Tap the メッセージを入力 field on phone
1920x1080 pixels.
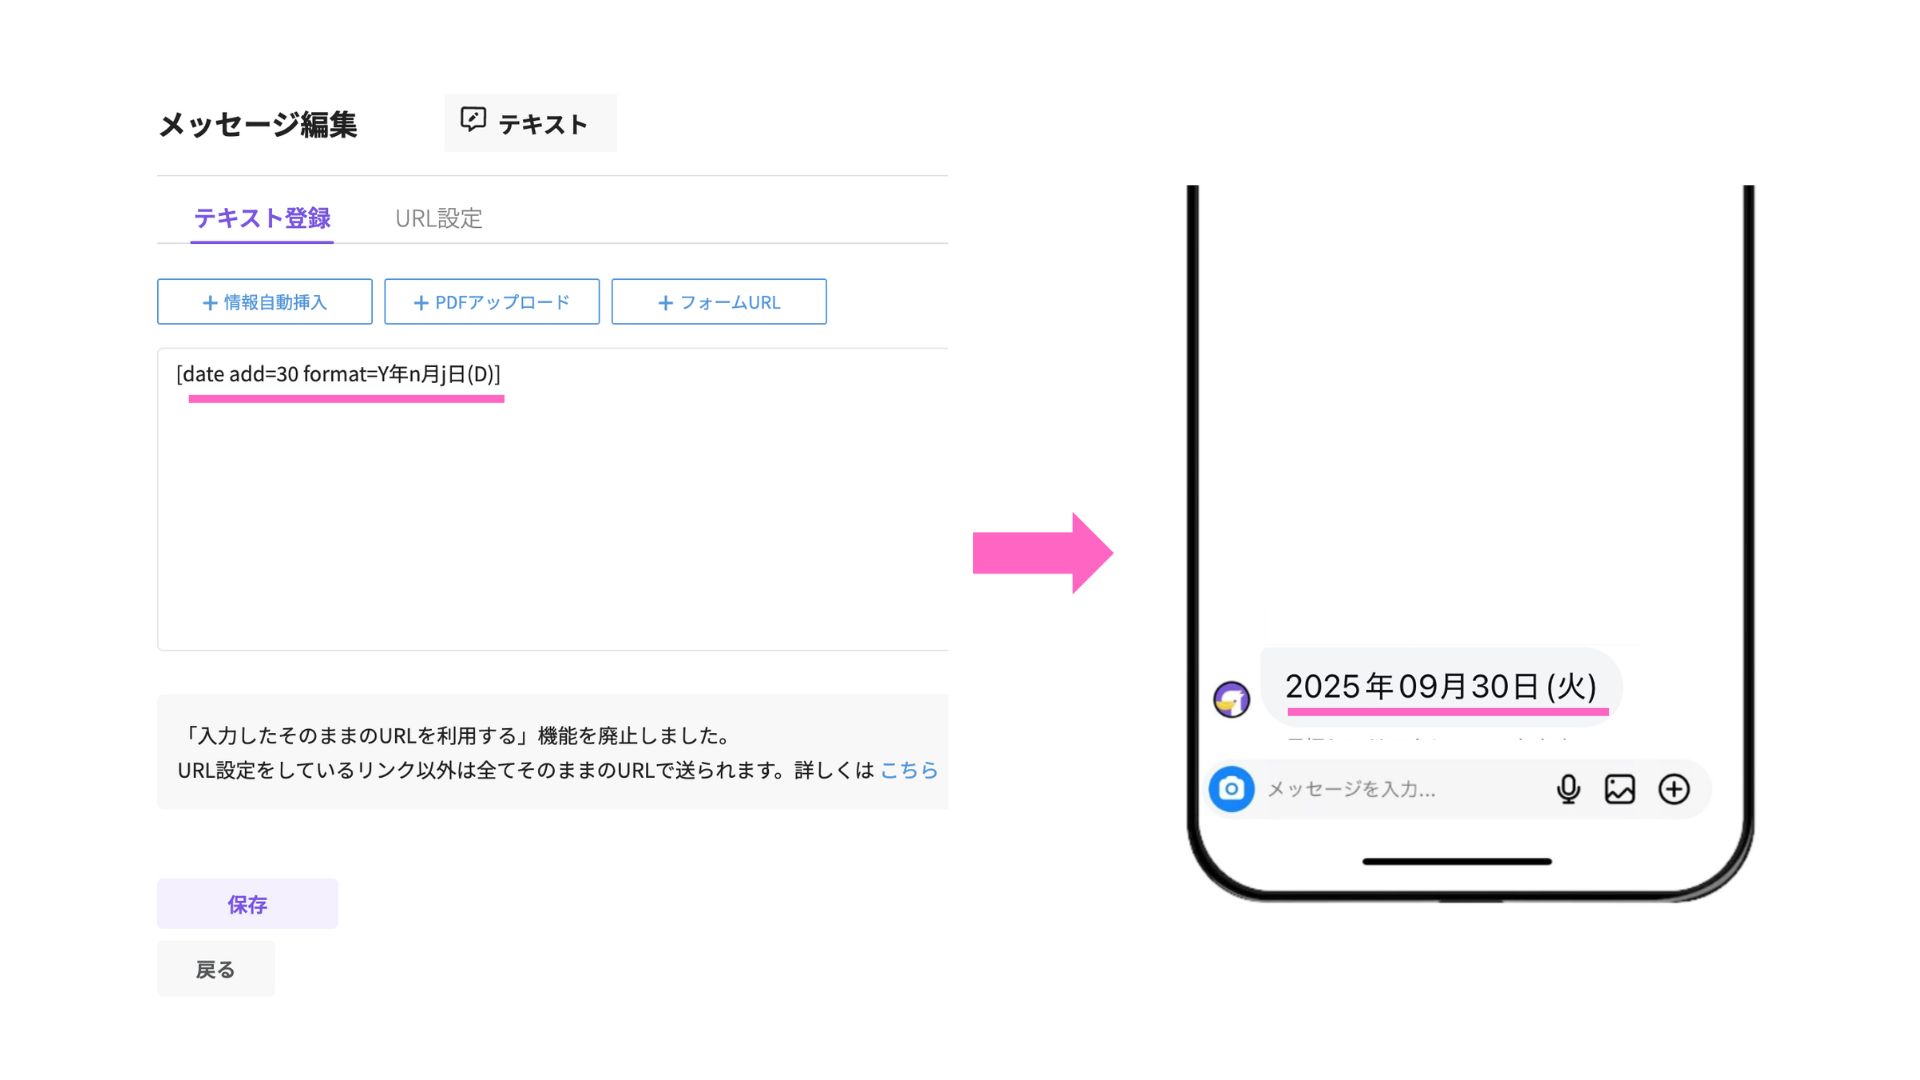(x=1400, y=789)
